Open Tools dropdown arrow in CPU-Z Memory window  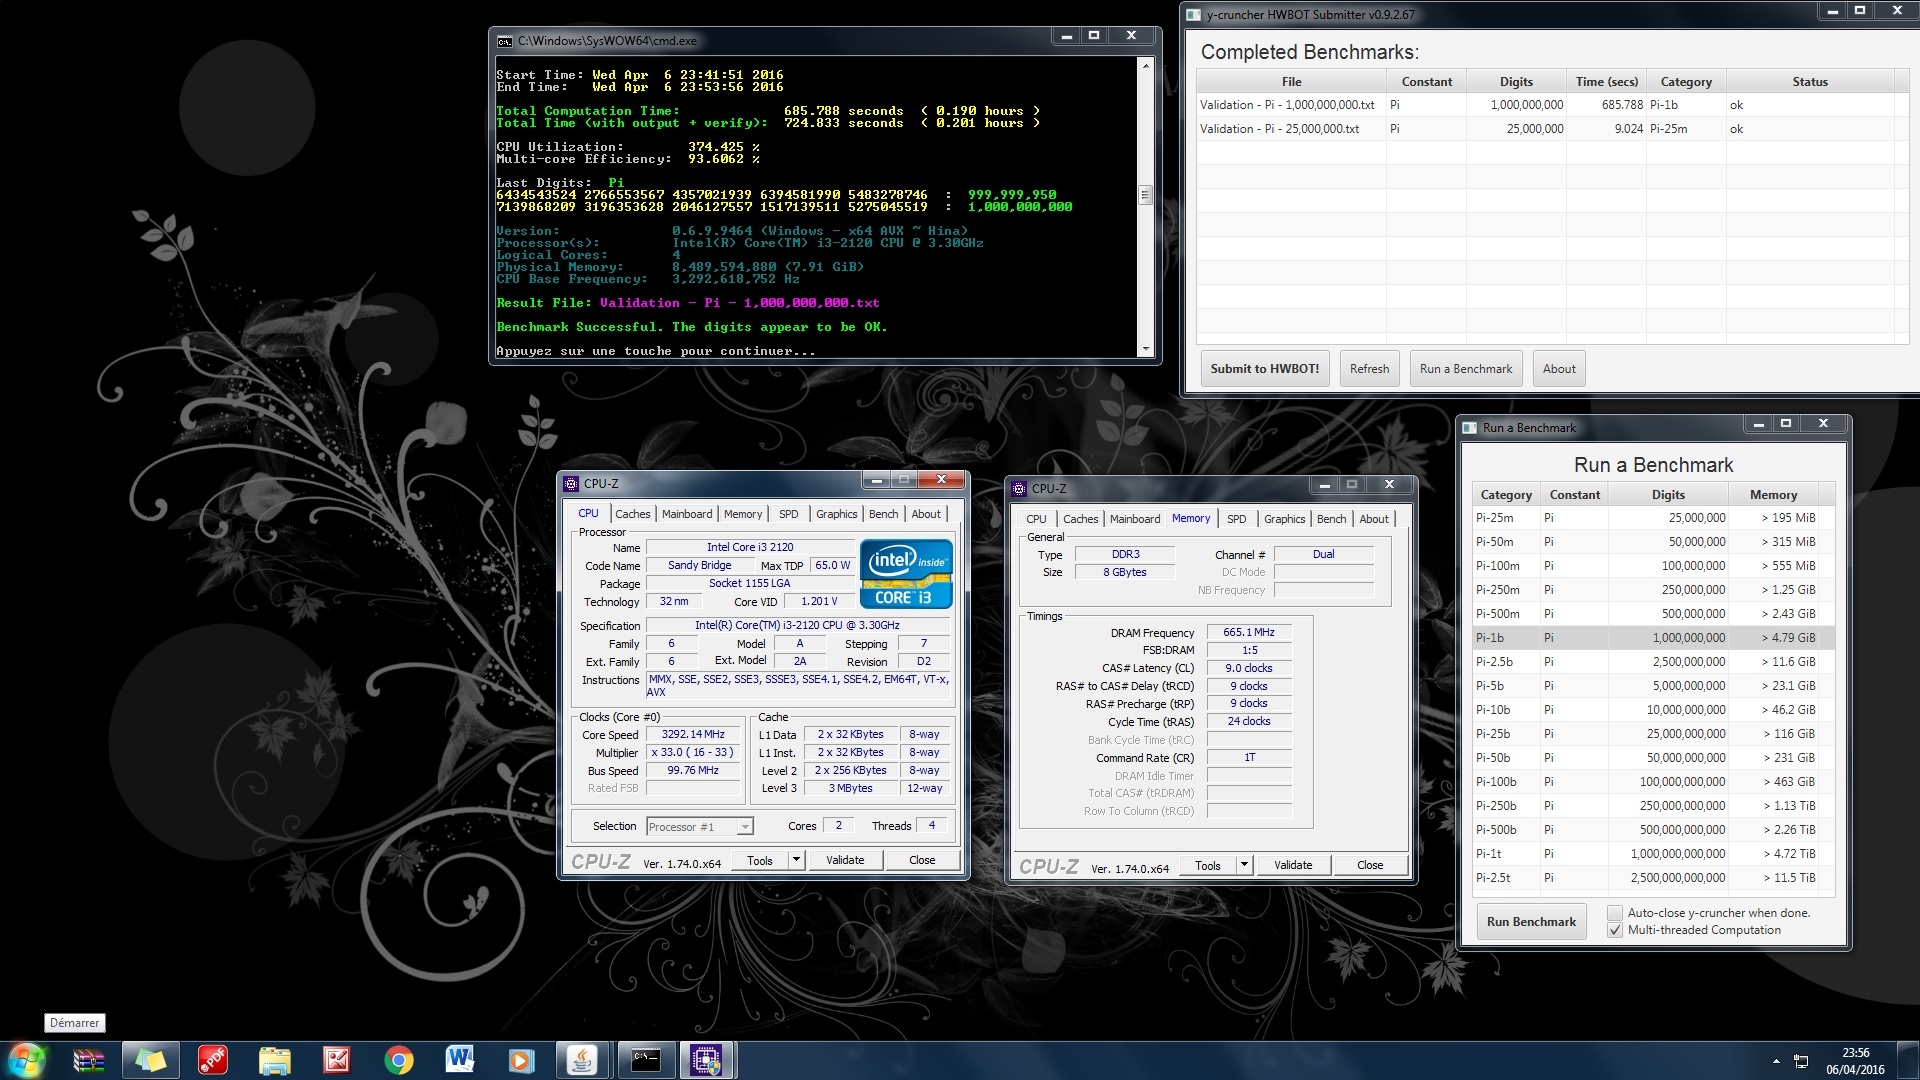click(1244, 865)
